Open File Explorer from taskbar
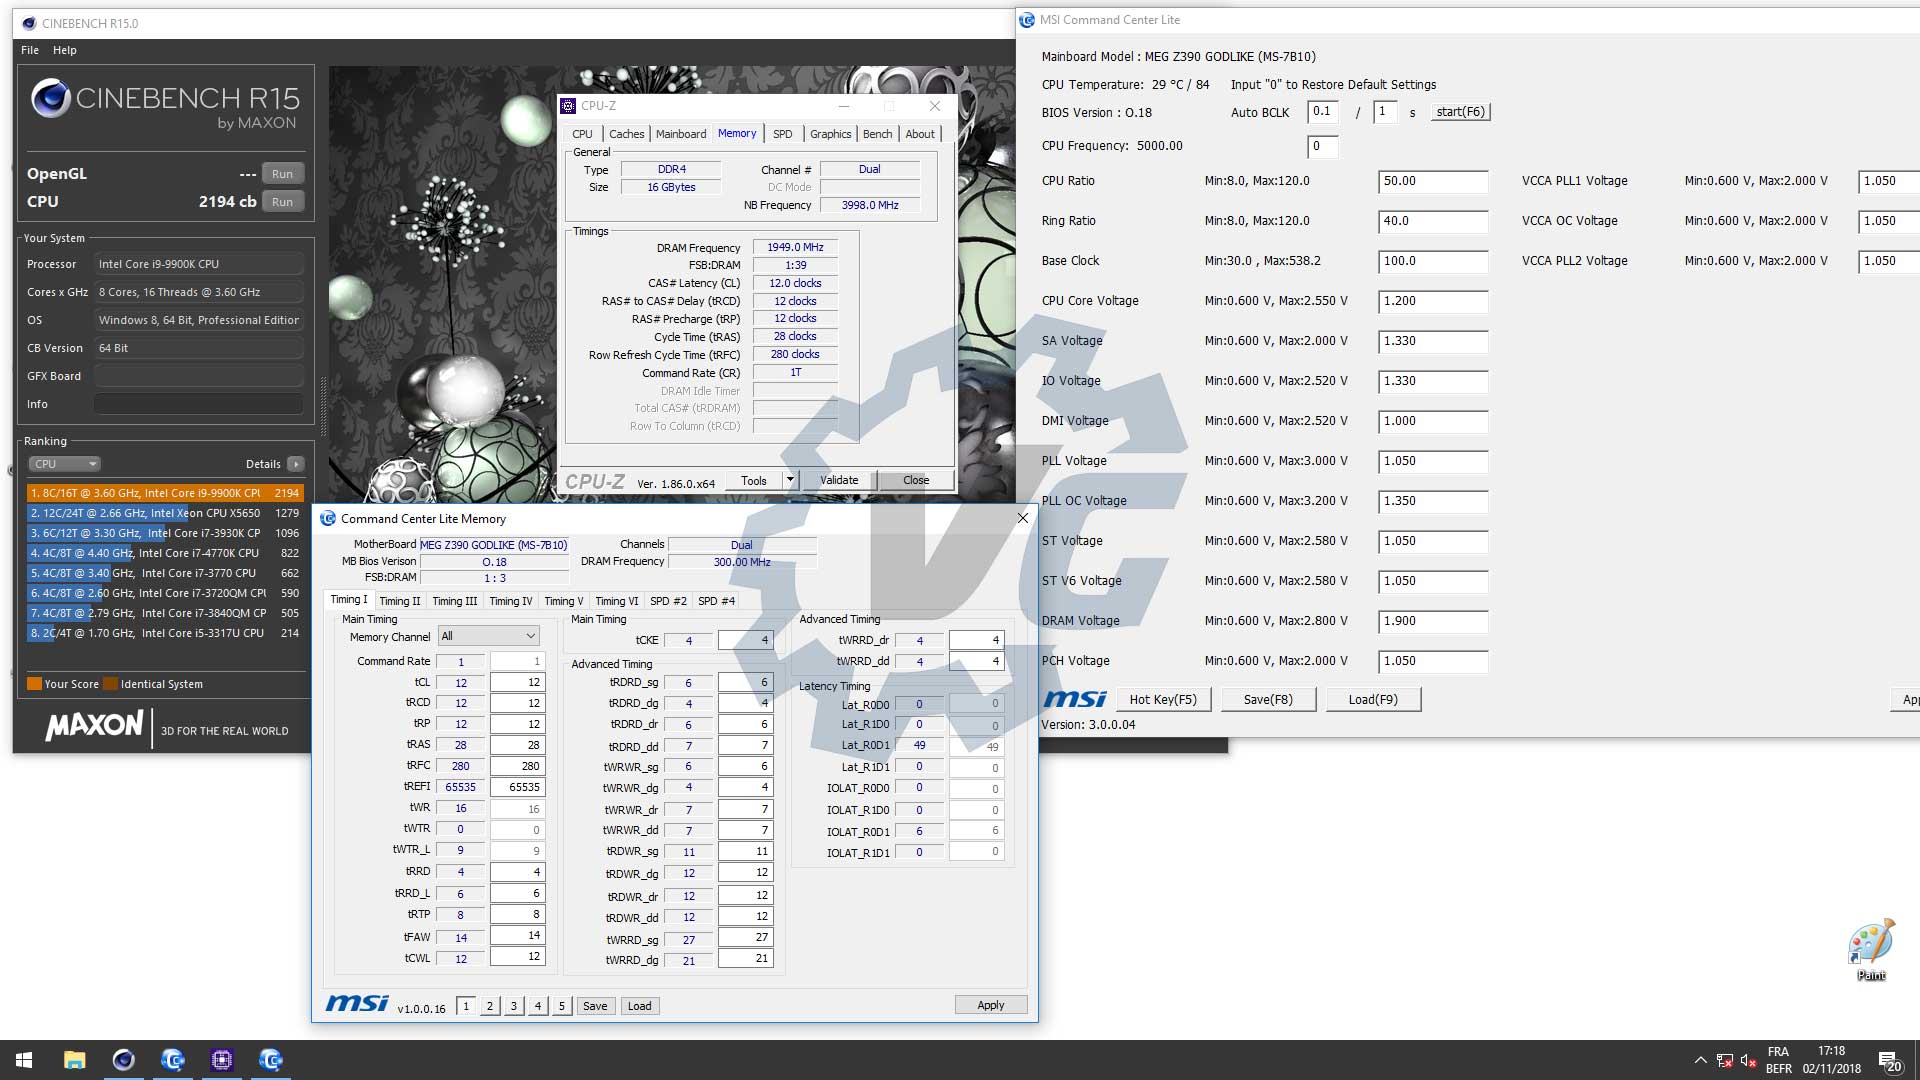Image resolution: width=1920 pixels, height=1080 pixels. point(74,1060)
